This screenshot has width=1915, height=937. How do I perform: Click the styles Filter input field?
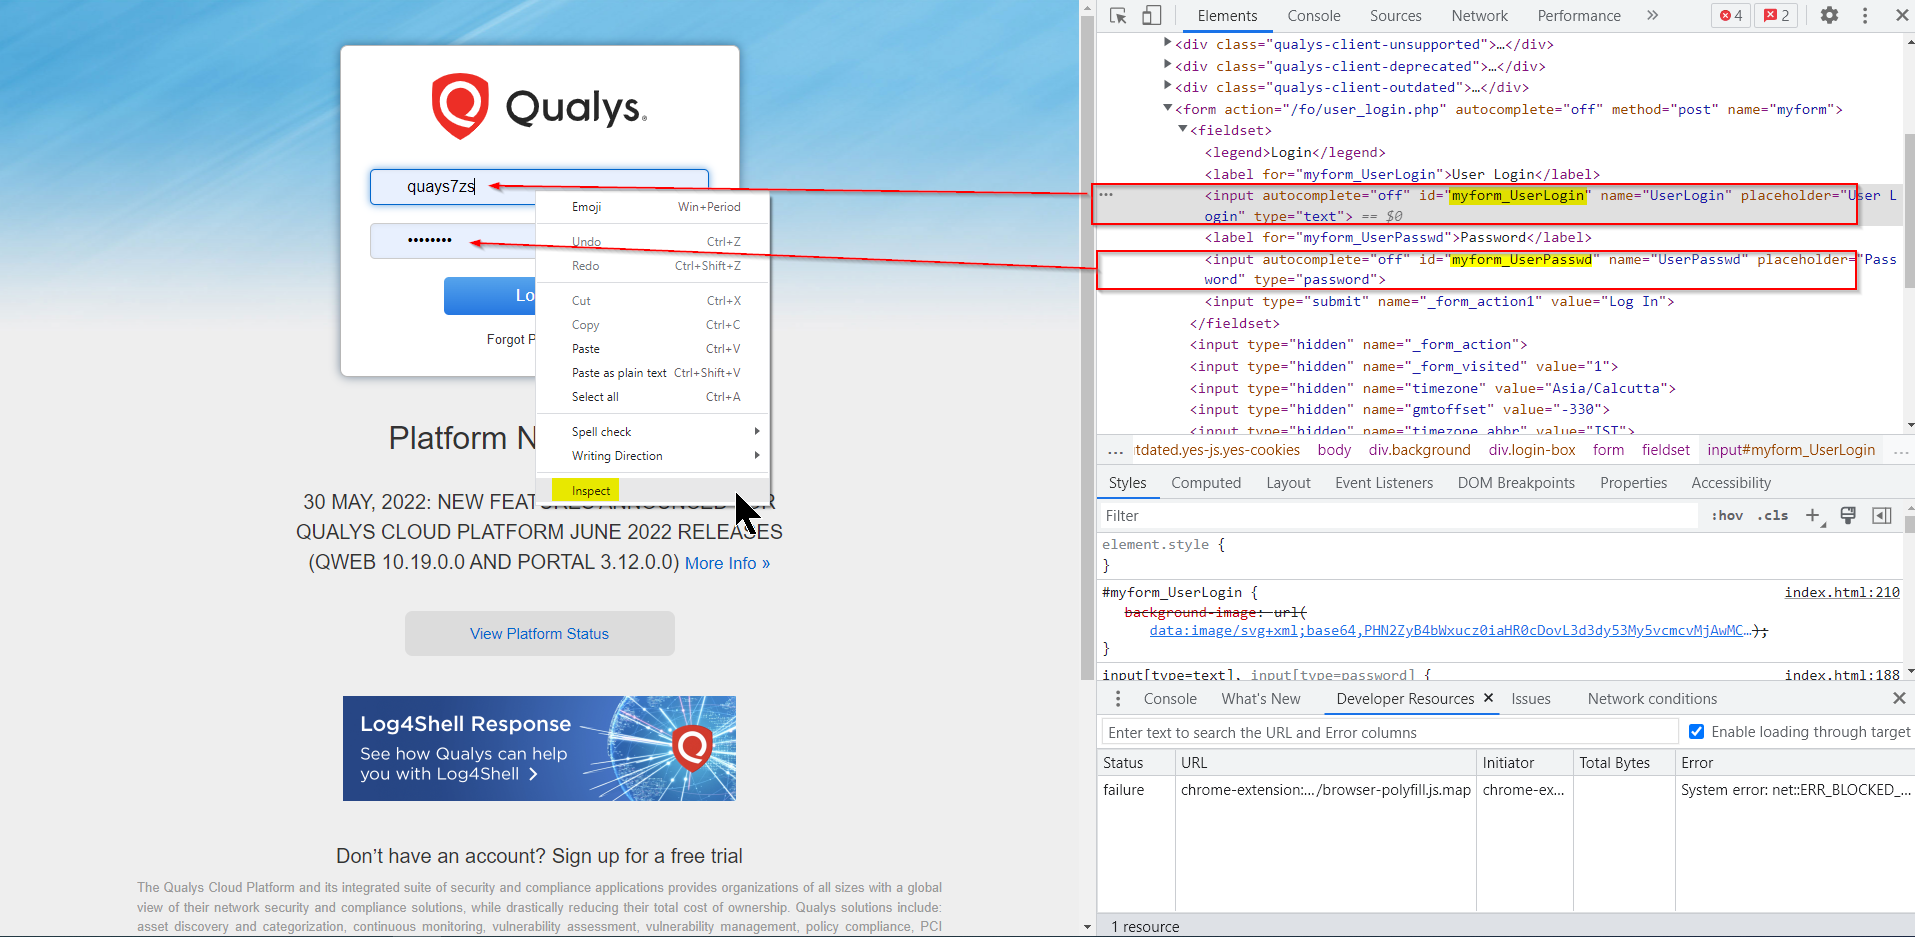coord(1396,516)
